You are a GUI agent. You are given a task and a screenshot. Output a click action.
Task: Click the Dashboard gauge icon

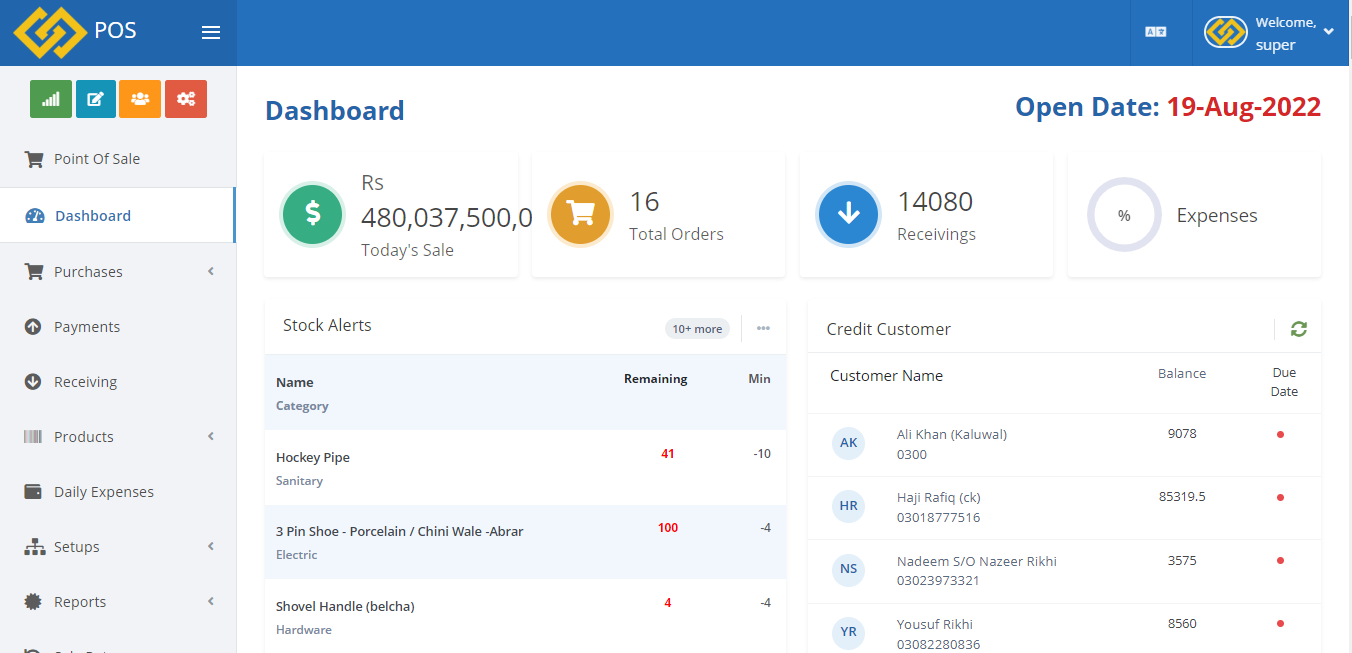[35, 216]
